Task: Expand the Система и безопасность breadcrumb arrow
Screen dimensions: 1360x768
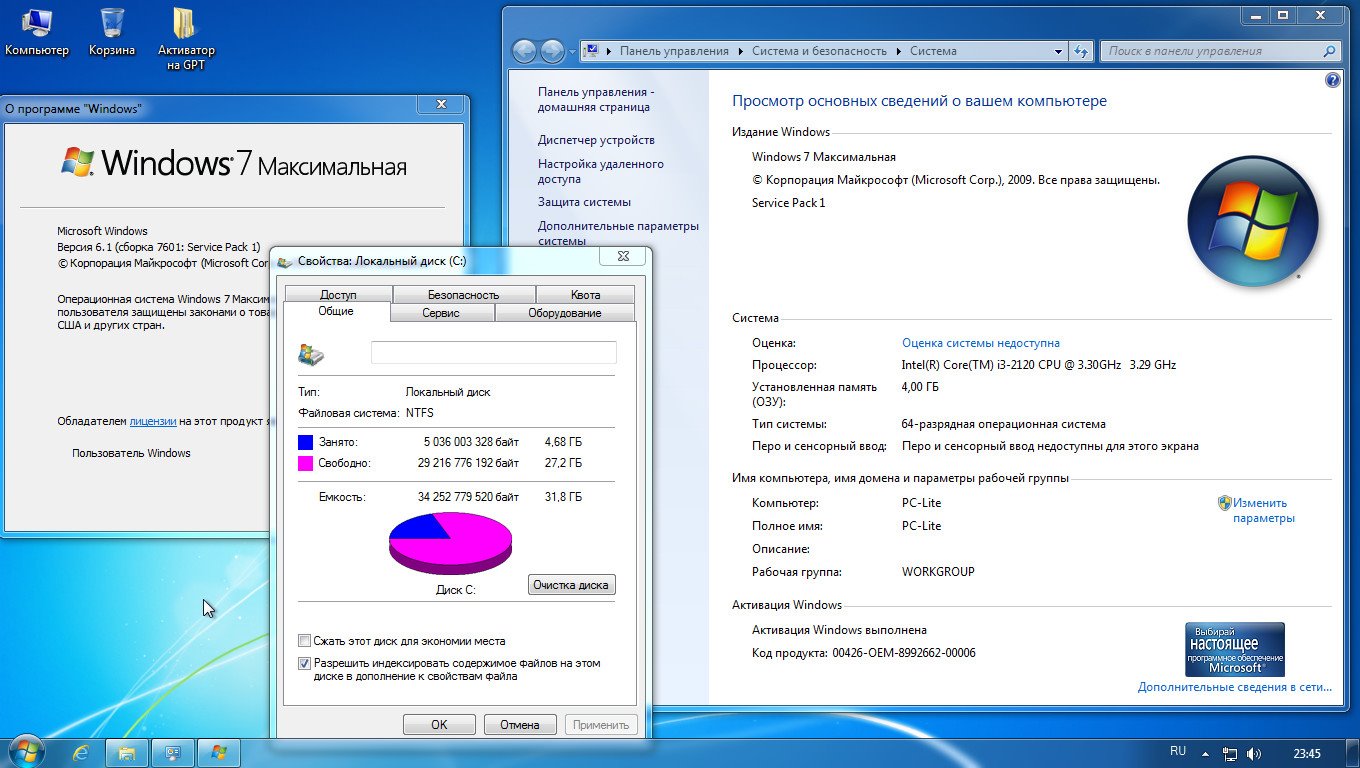Action: 898,51
